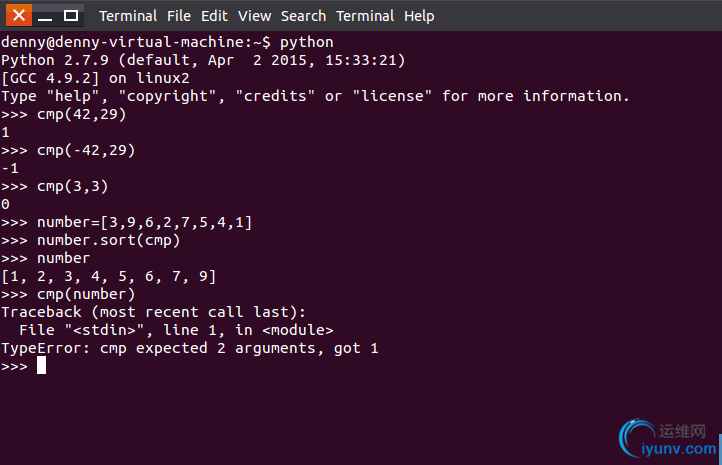The width and height of the screenshot is (722, 465).
Task: Open the second Terminal menu next to Help
Action: click(365, 16)
